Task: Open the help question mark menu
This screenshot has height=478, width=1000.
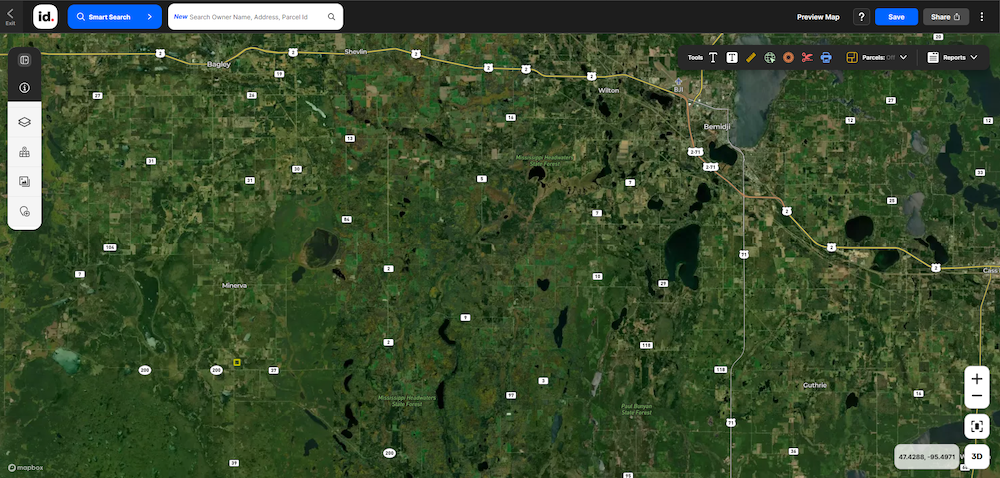Action: tap(860, 17)
